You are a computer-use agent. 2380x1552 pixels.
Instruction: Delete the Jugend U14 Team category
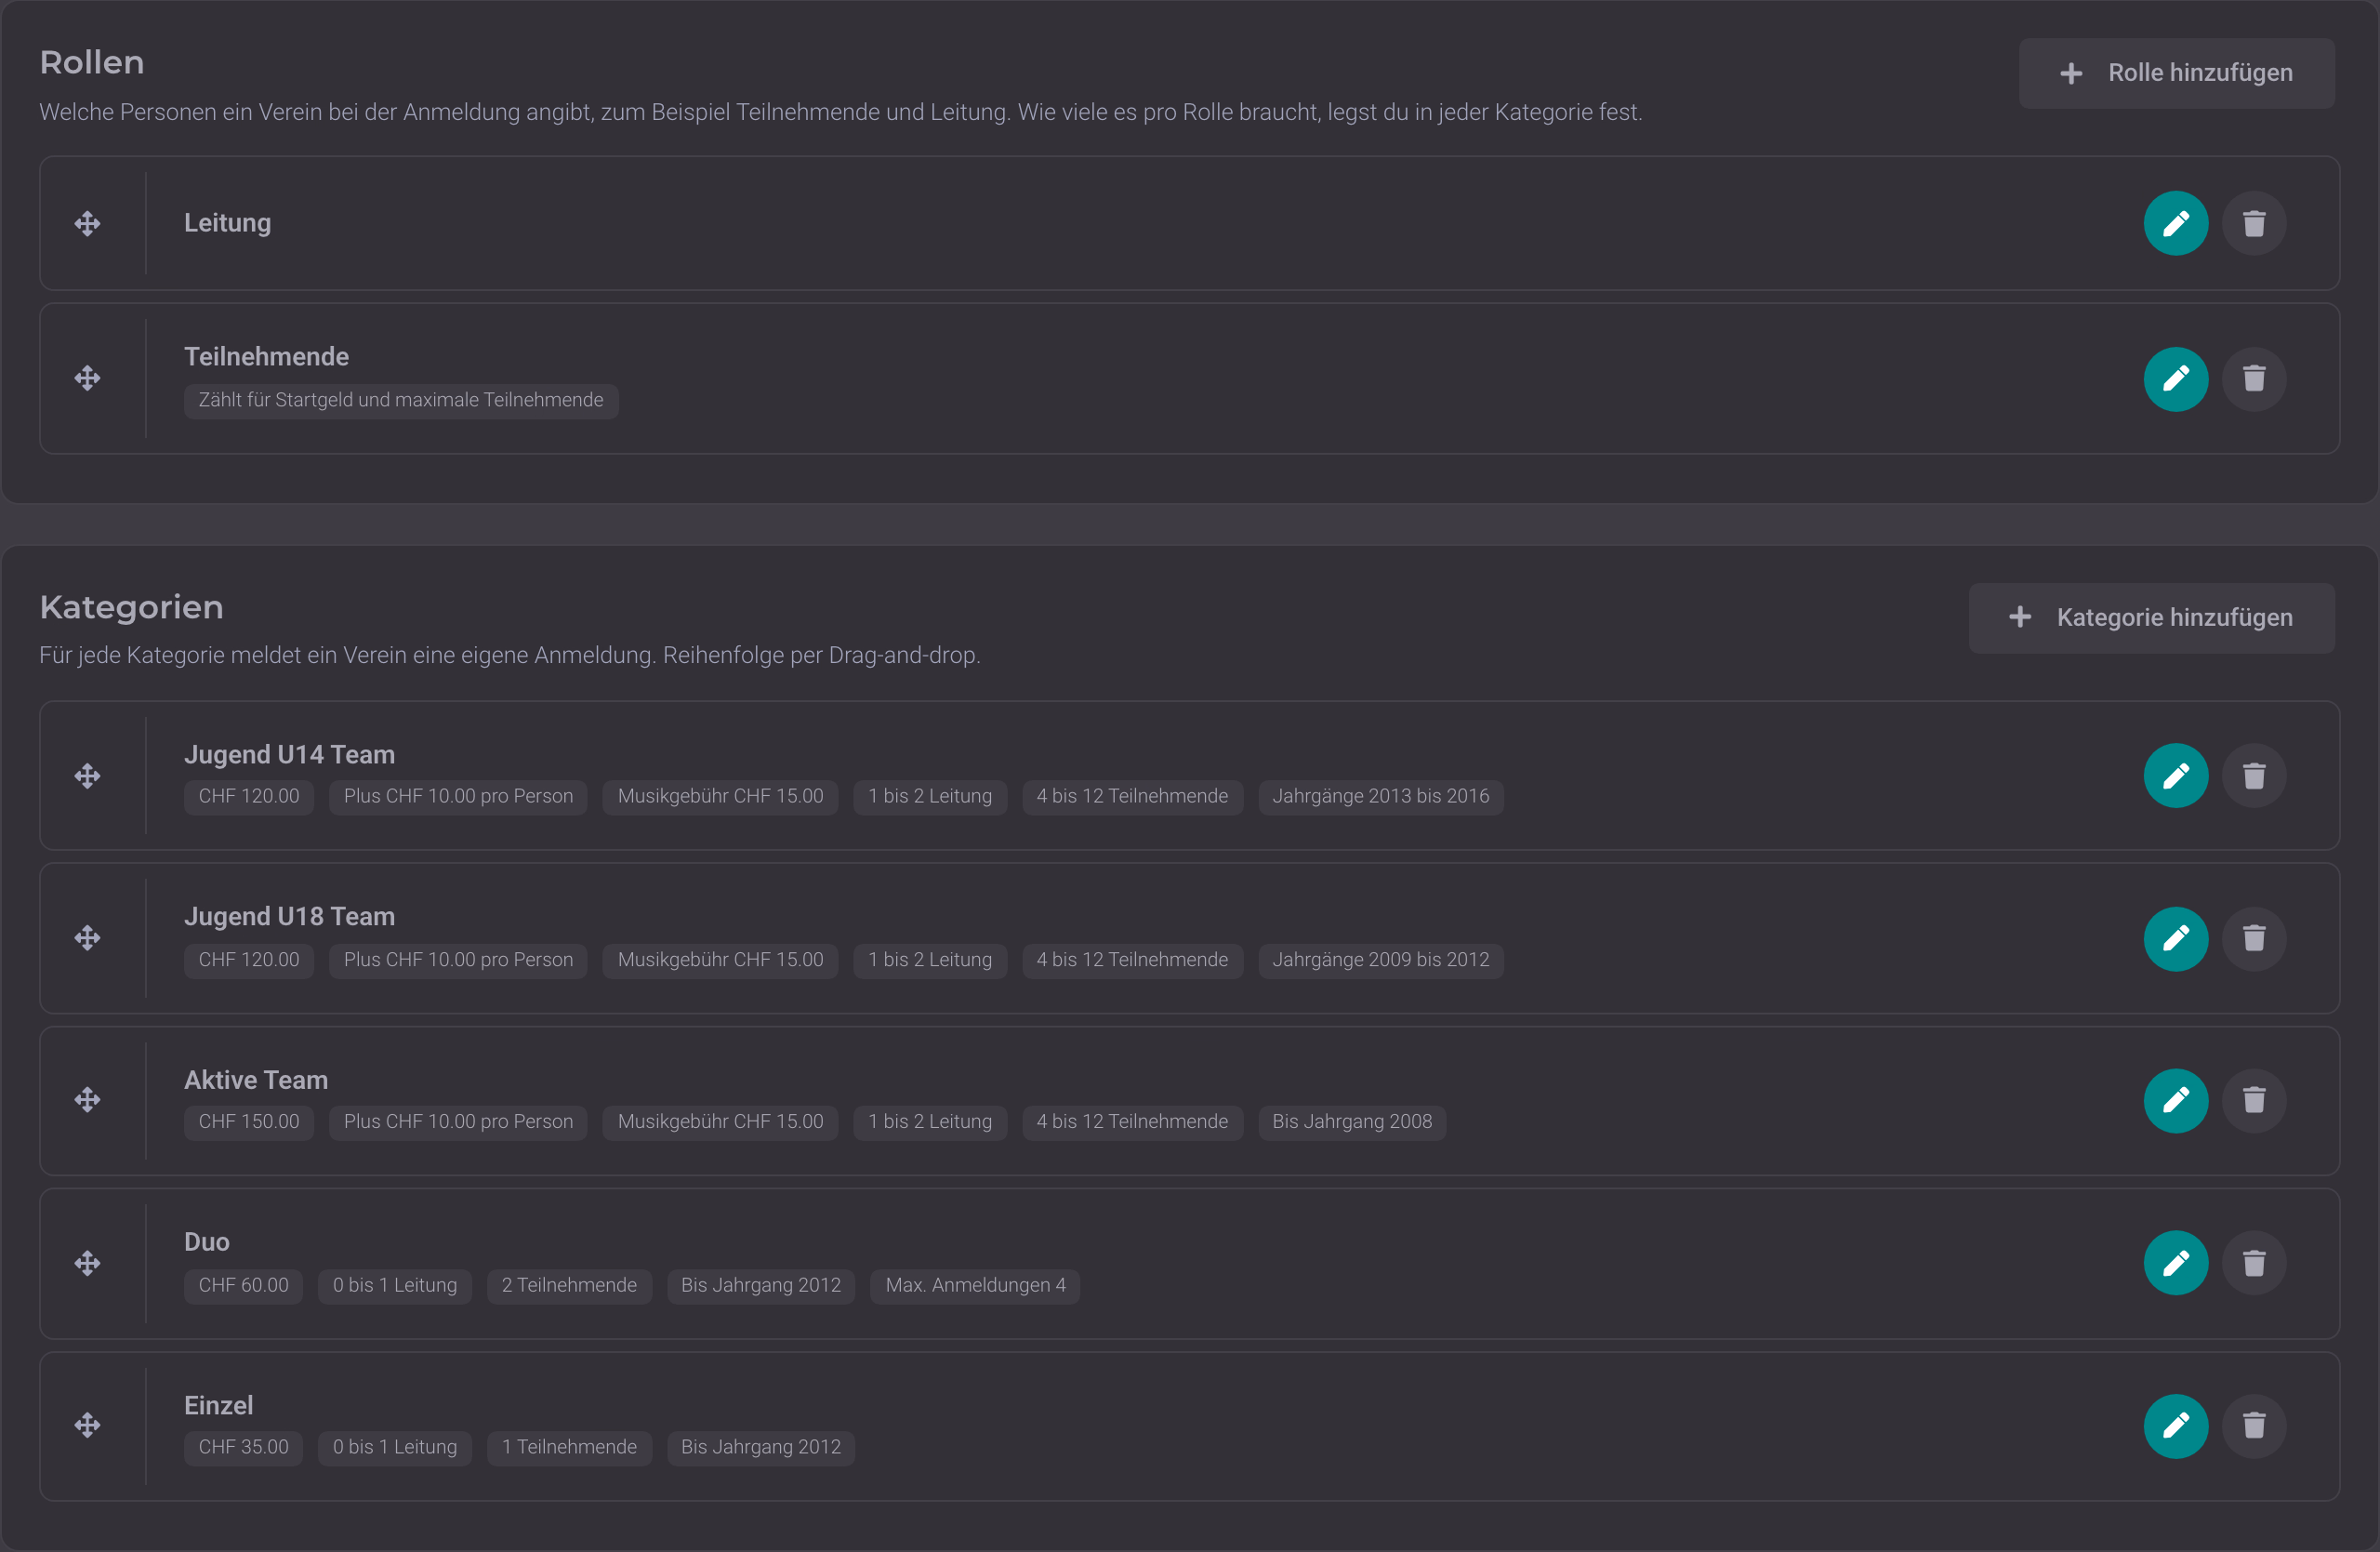(2253, 776)
